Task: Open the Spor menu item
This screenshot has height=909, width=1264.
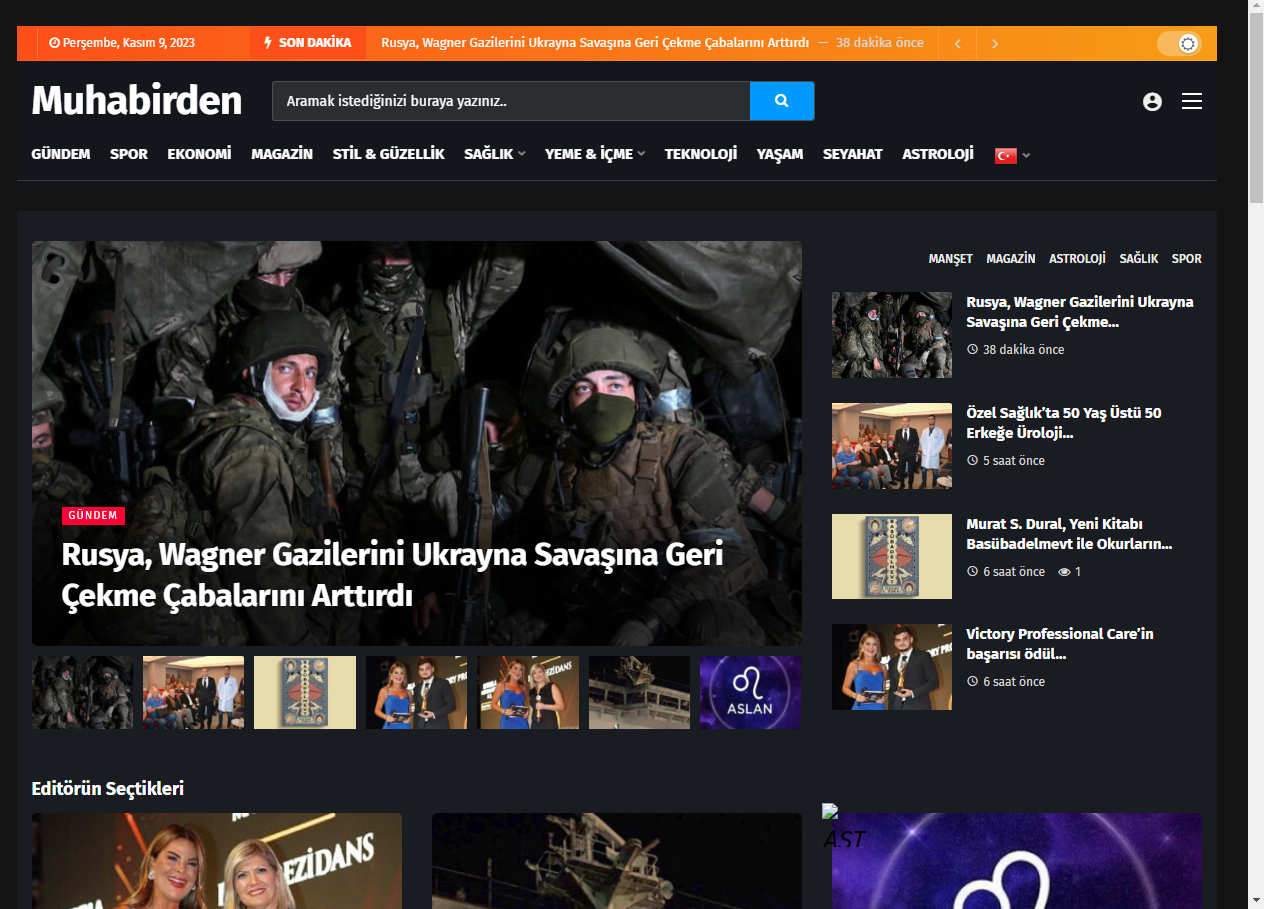Action: point(129,154)
